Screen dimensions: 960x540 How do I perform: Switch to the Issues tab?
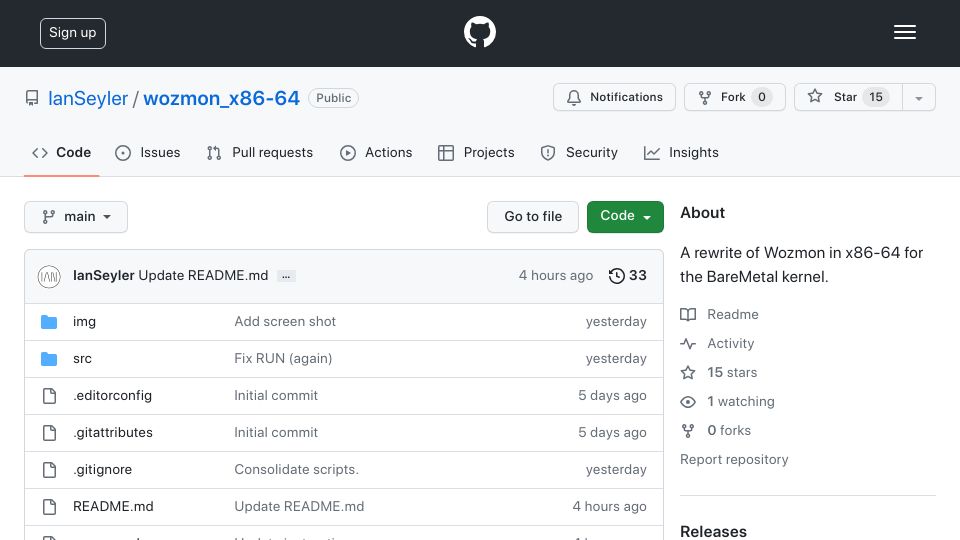pyautogui.click(x=148, y=152)
